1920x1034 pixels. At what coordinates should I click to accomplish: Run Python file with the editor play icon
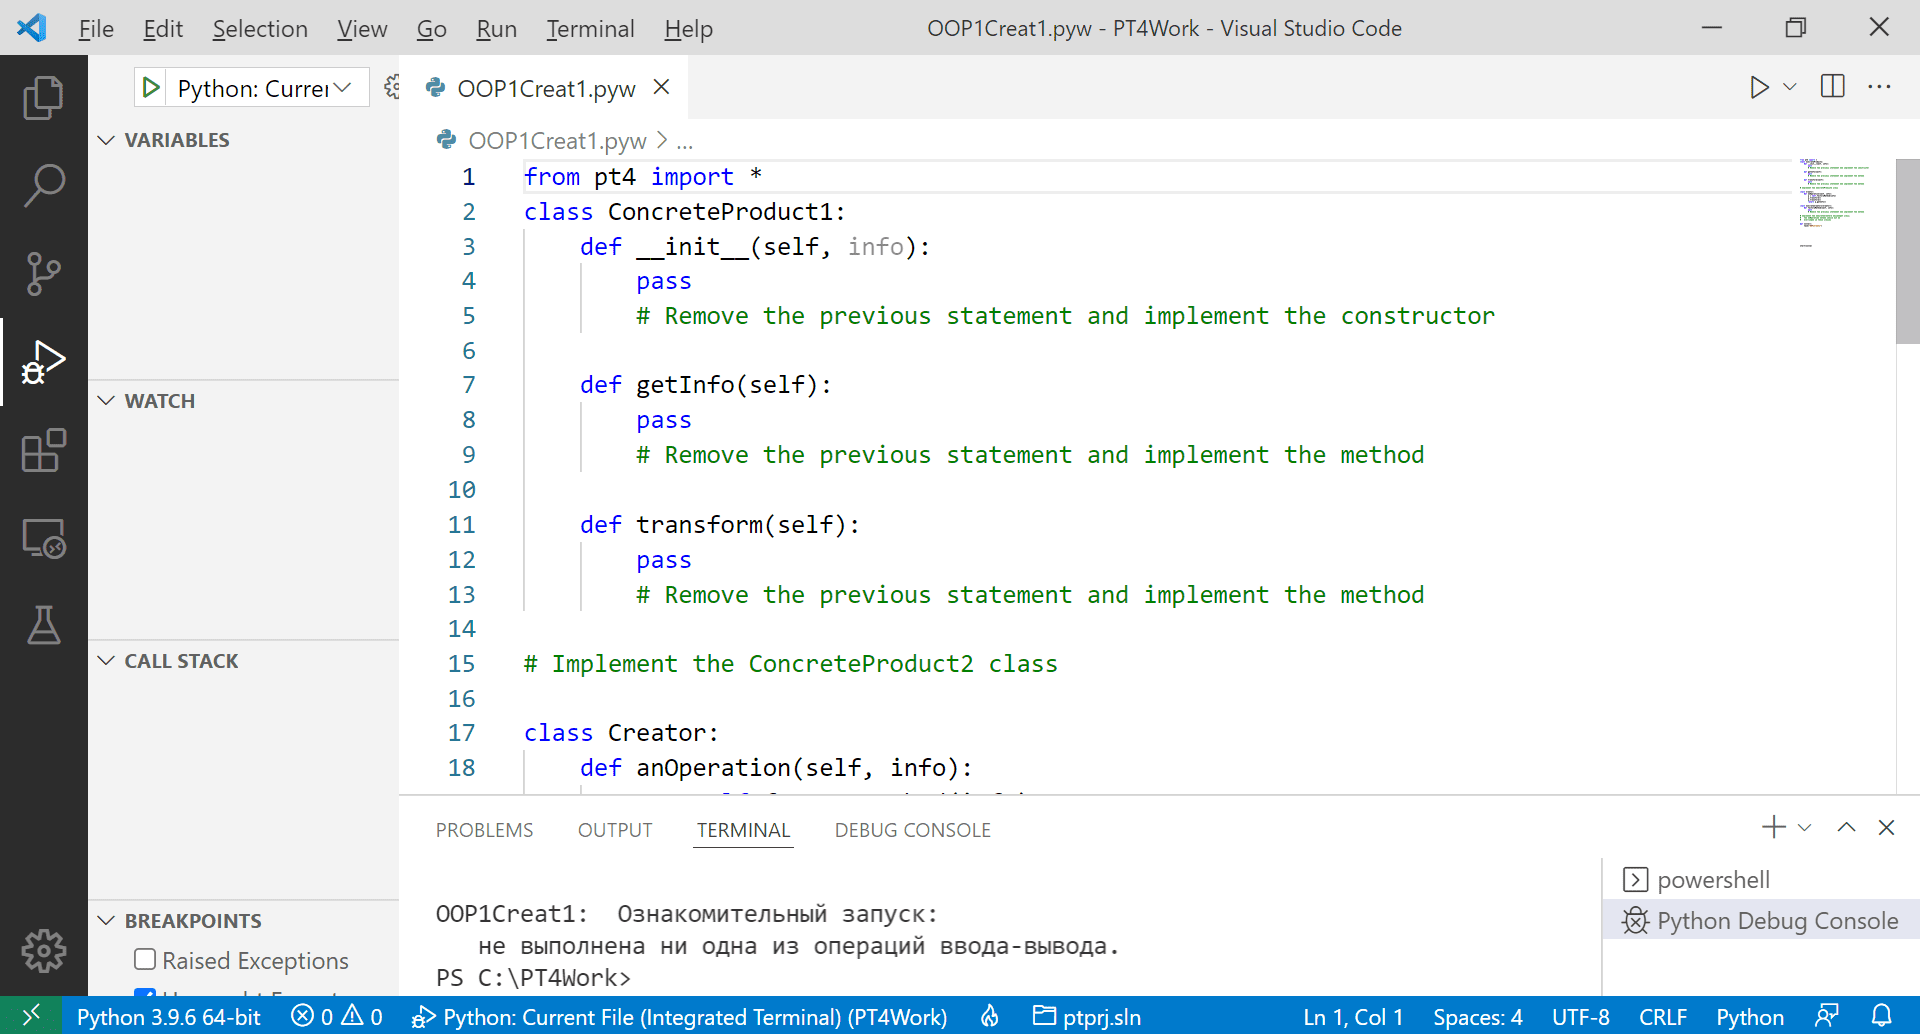pyautogui.click(x=1759, y=87)
